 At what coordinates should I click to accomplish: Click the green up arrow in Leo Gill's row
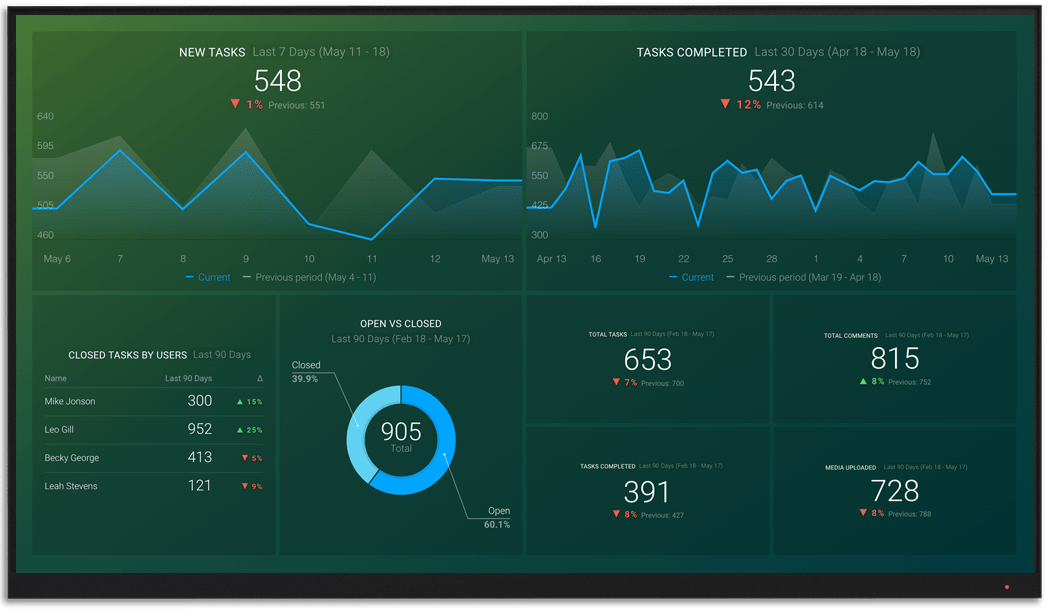240,430
